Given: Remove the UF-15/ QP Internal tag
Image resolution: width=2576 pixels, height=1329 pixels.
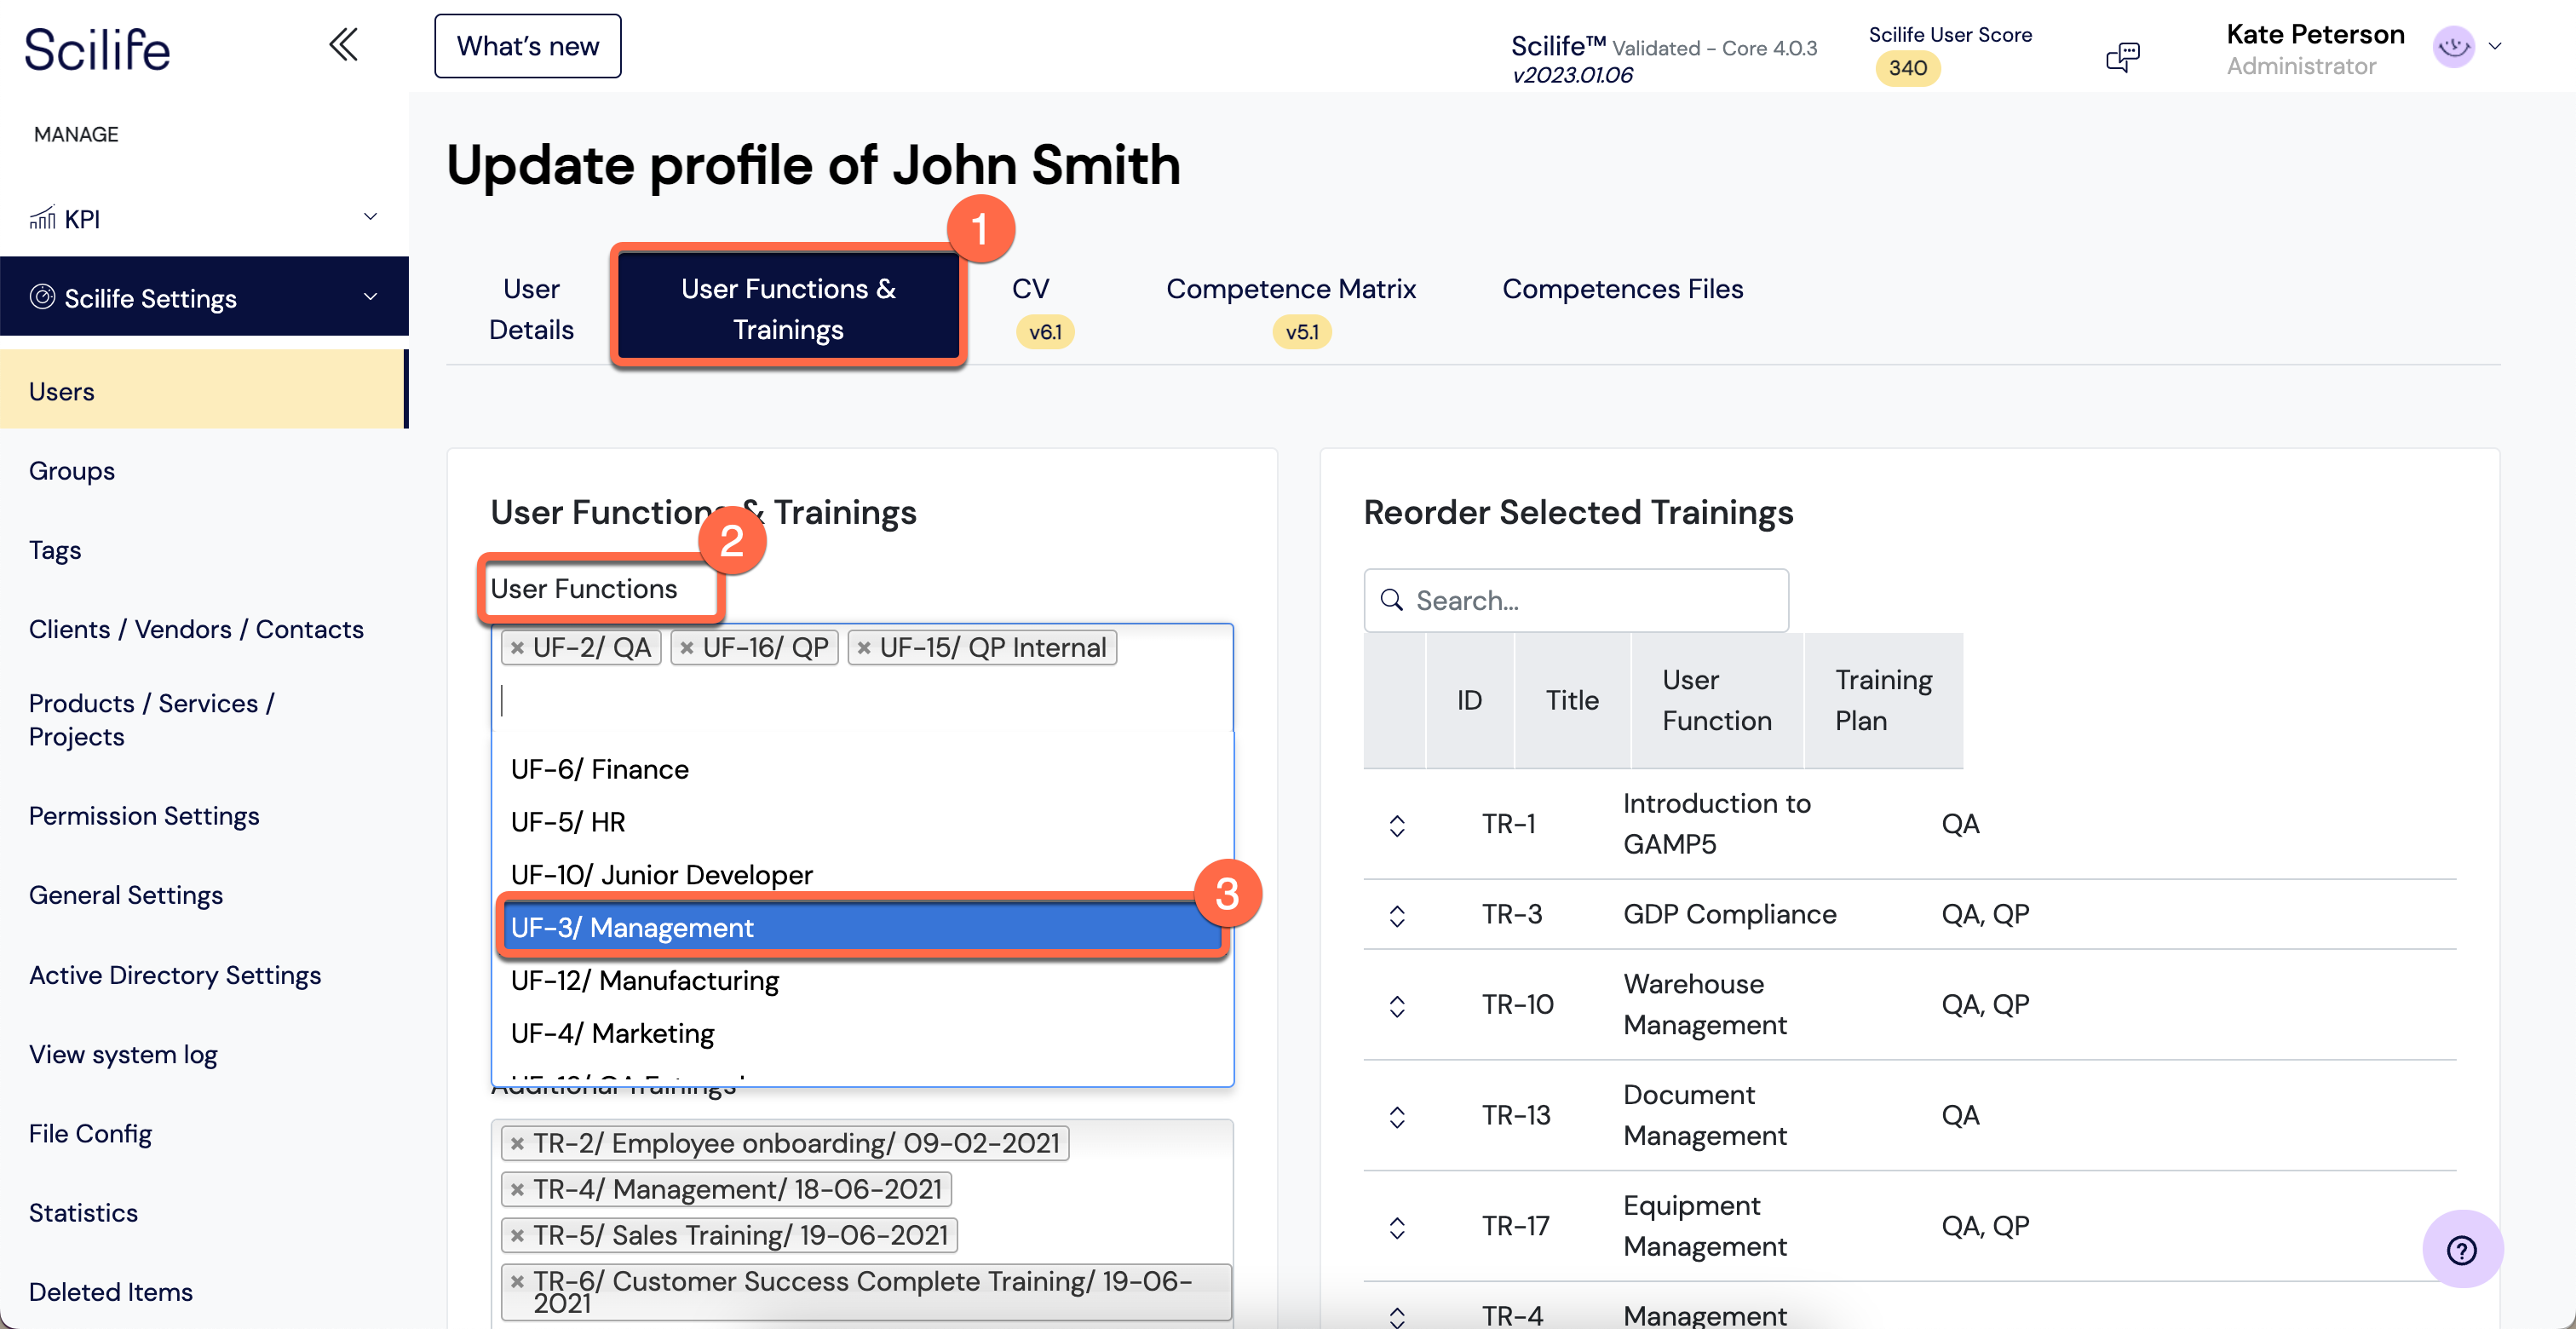Looking at the screenshot, I should click(x=864, y=648).
